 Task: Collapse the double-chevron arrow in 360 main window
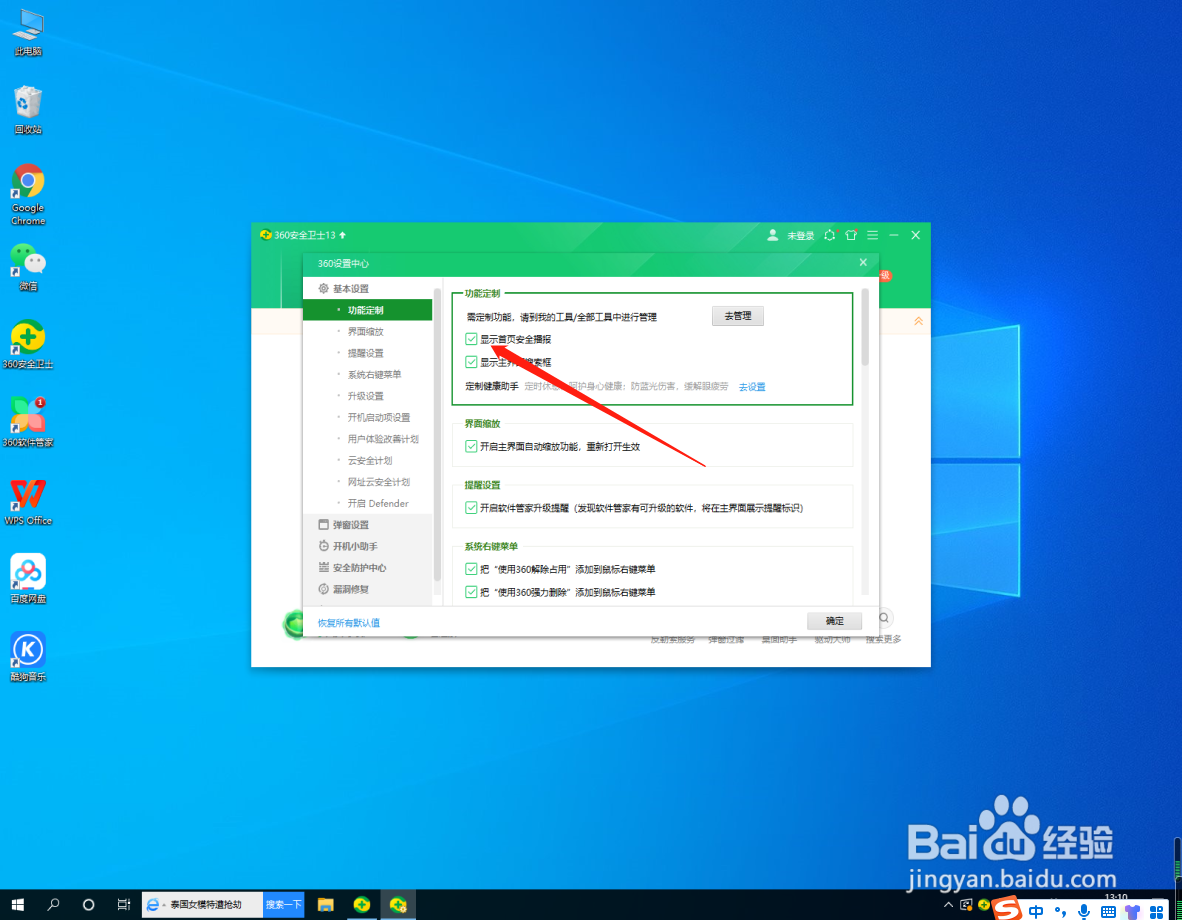point(918,321)
